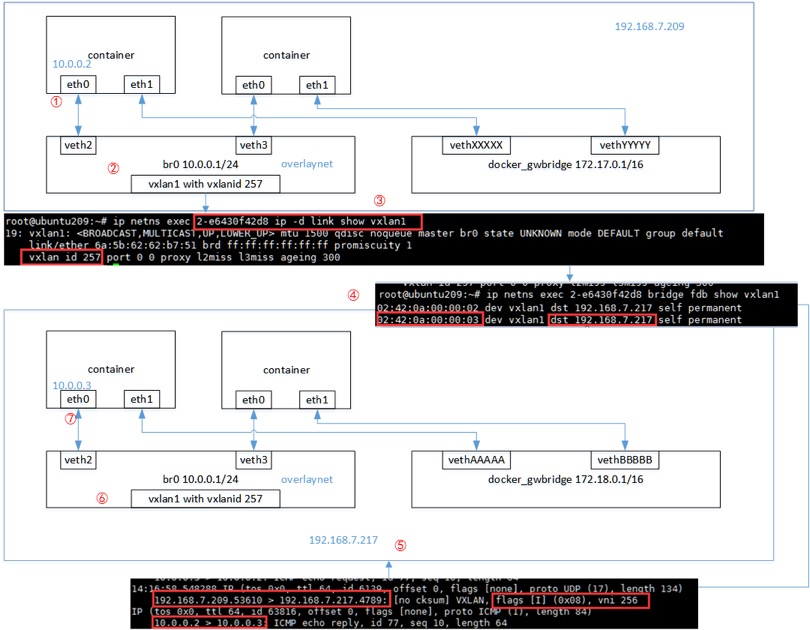The width and height of the screenshot is (810, 630).
Task: Click the blue host label 192.168.7.209
Action: pos(649,26)
